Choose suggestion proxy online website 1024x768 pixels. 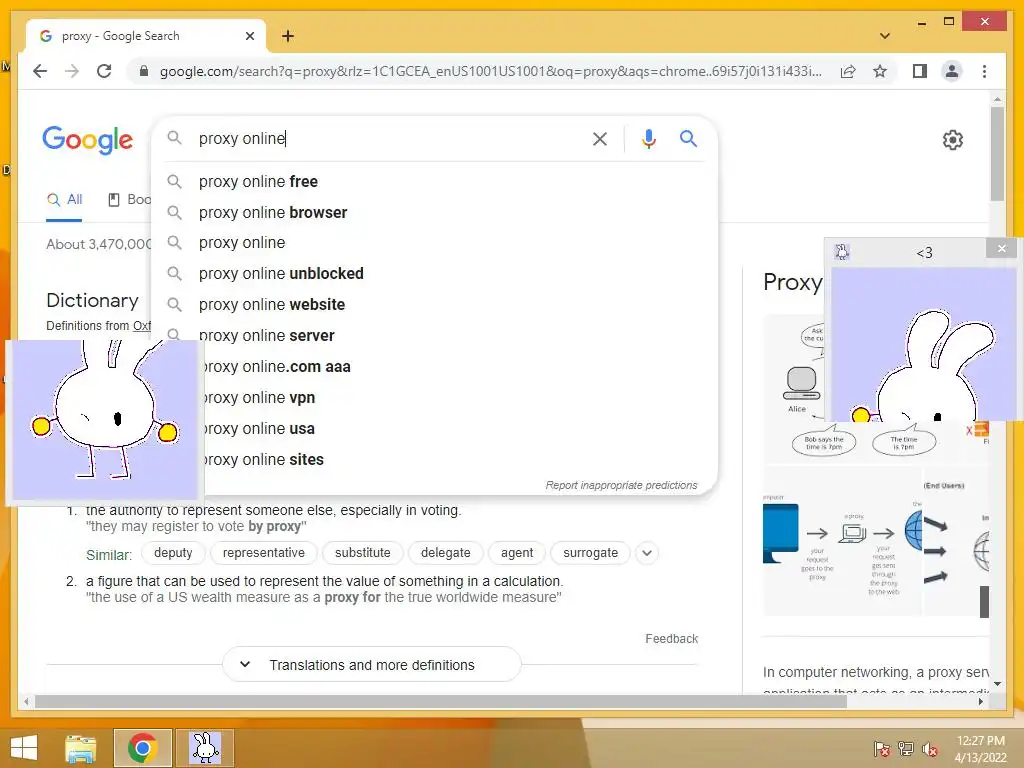pos(434,304)
